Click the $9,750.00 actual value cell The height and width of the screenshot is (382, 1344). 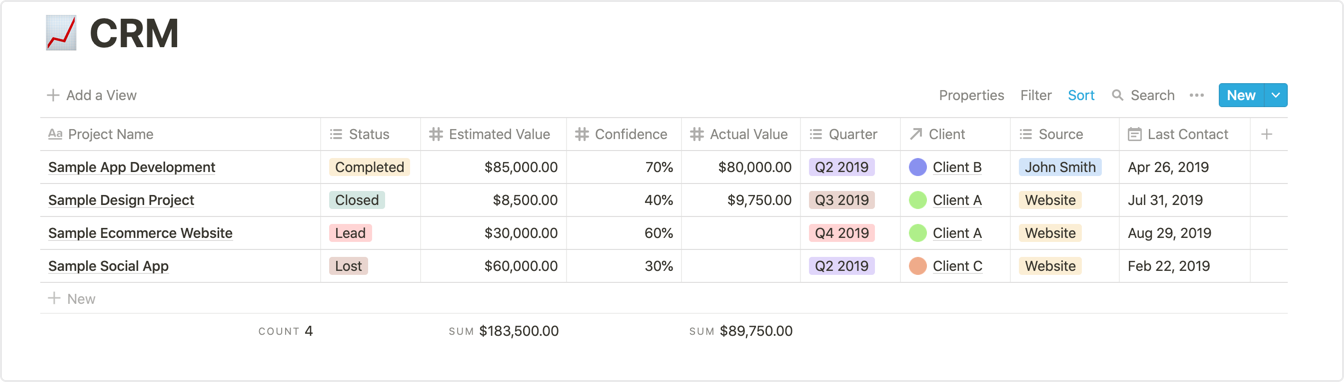point(741,200)
